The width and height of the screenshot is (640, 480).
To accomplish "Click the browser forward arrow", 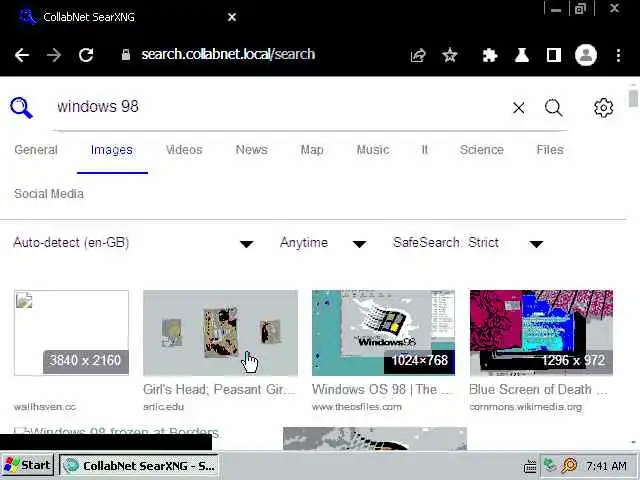I will tap(54, 55).
